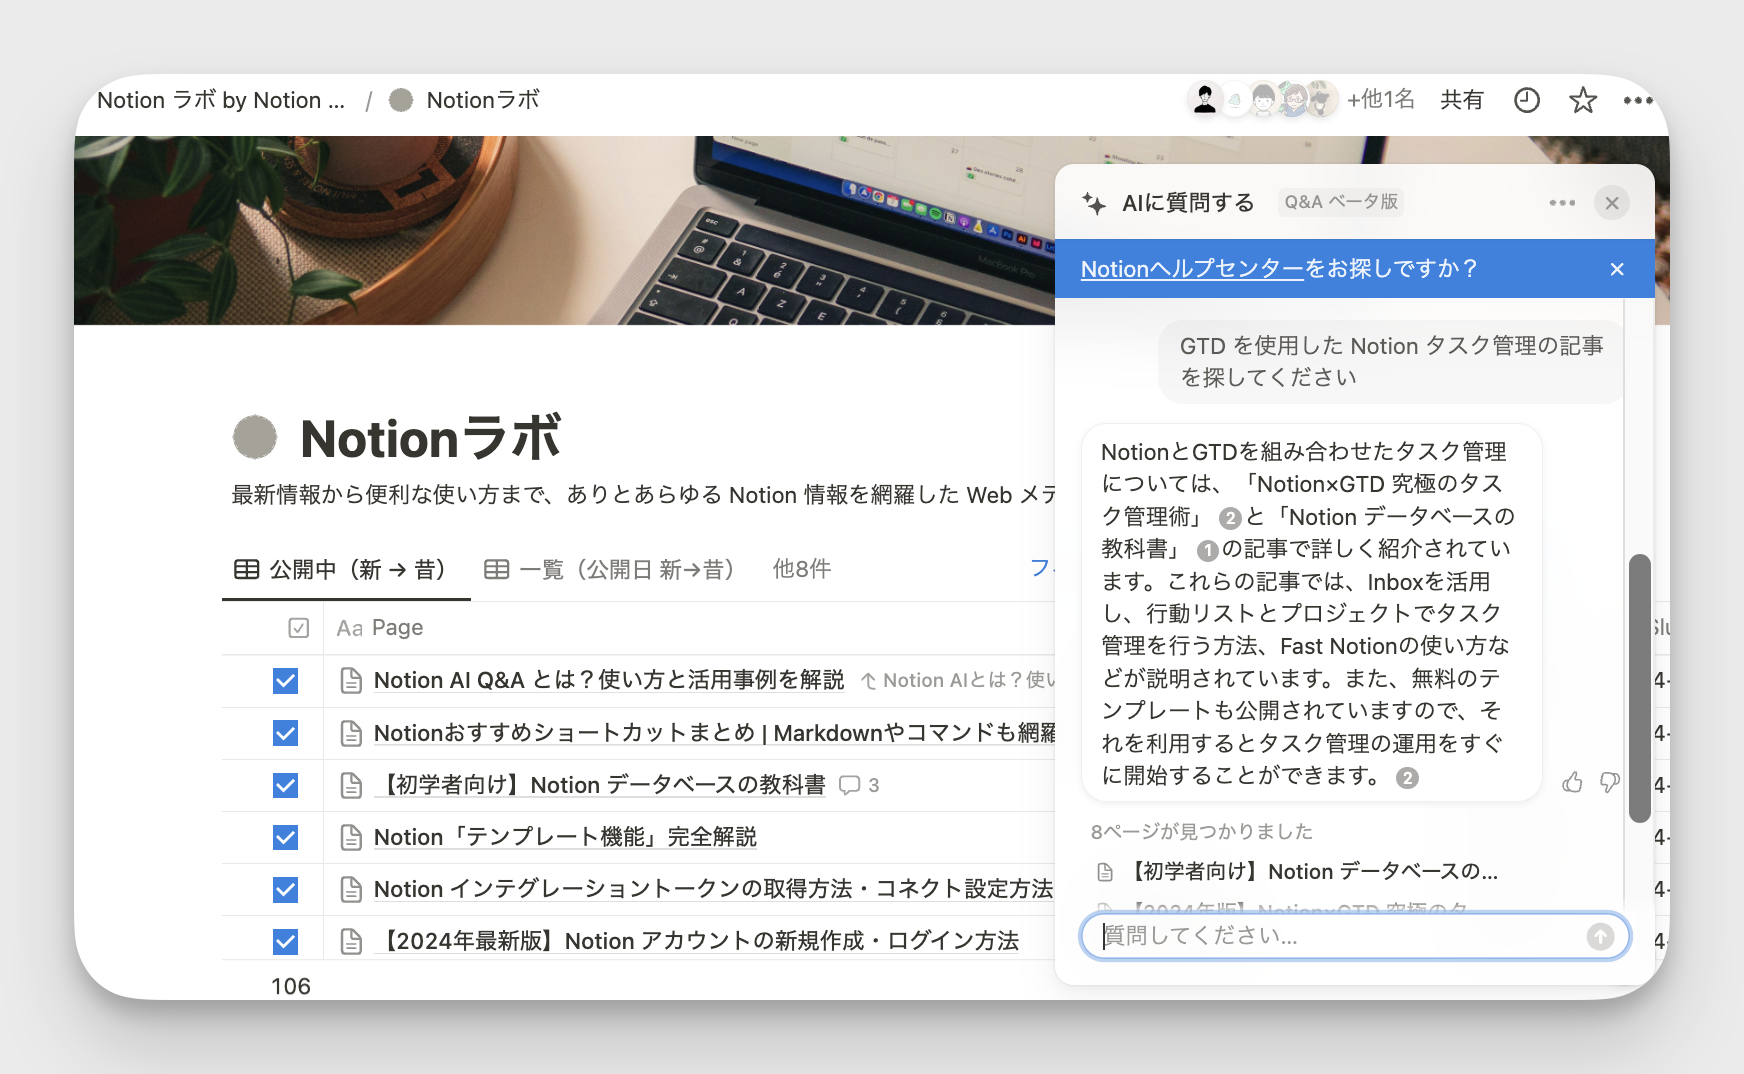Click user question bubble GTD を使用した

pyautogui.click(x=1391, y=362)
